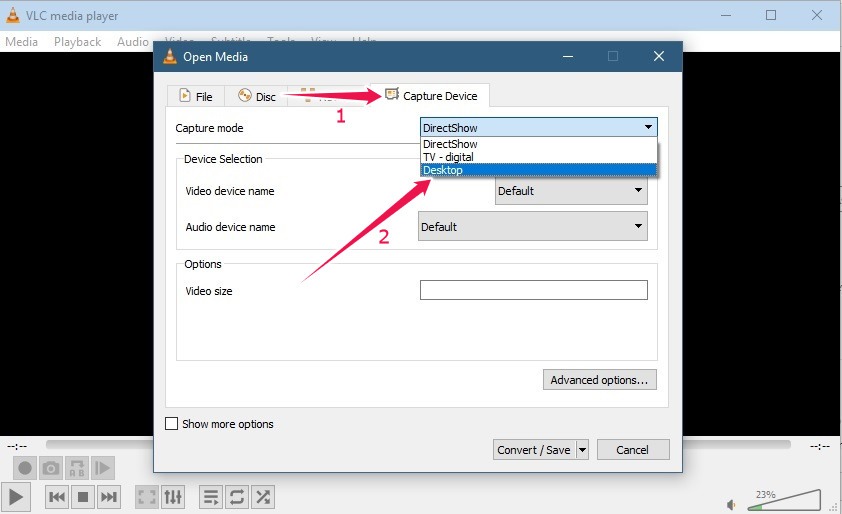Toggle the playlist view icon

tap(211, 497)
